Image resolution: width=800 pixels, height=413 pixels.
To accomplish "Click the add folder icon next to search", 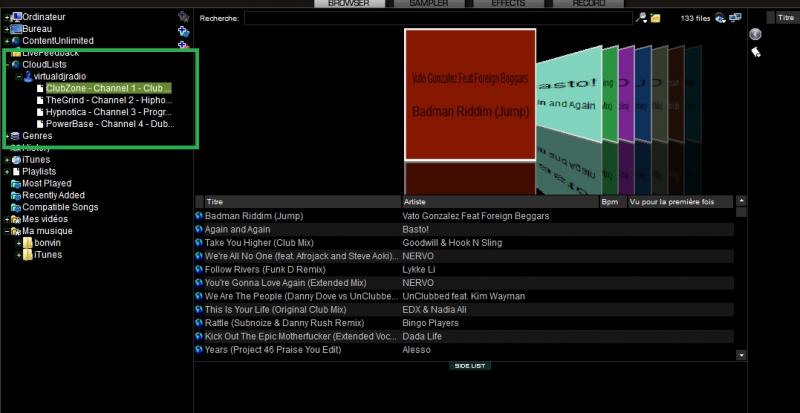I will [x=655, y=18].
